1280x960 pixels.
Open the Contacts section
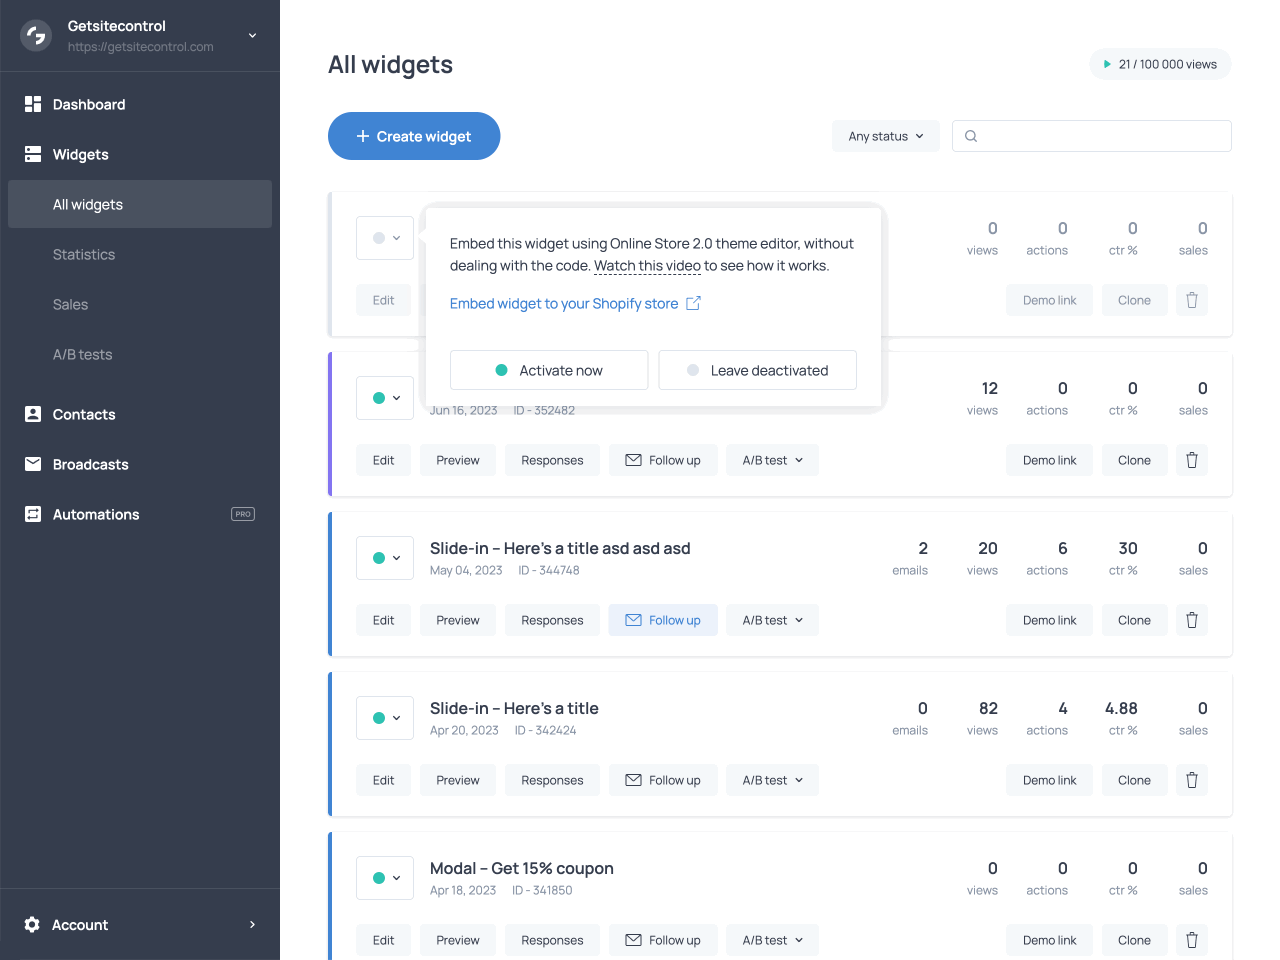[x=84, y=414]
